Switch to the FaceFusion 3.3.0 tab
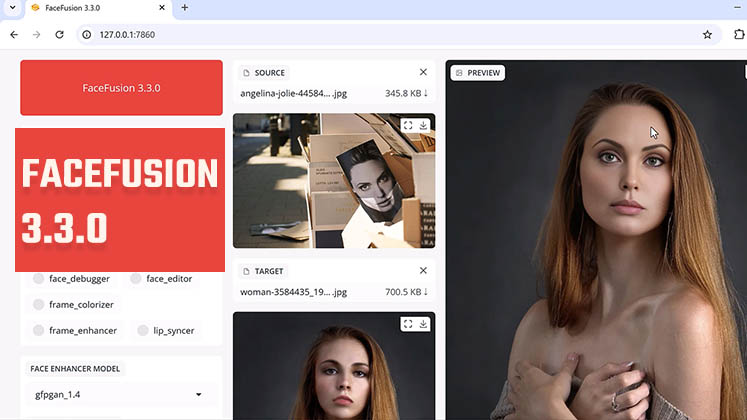747x420 pixels. pyautogui.click(x=99, y=8)
